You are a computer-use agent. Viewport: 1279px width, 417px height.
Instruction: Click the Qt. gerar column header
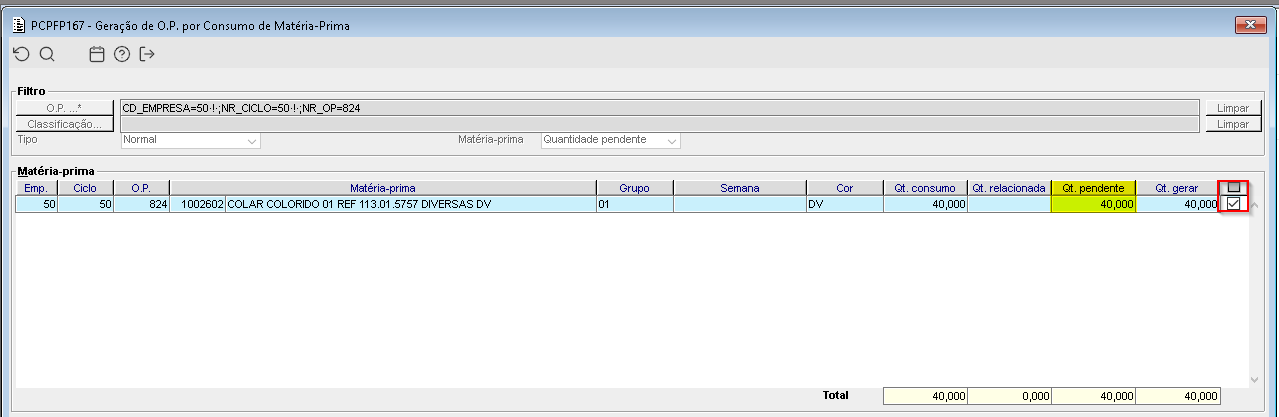1177,188
